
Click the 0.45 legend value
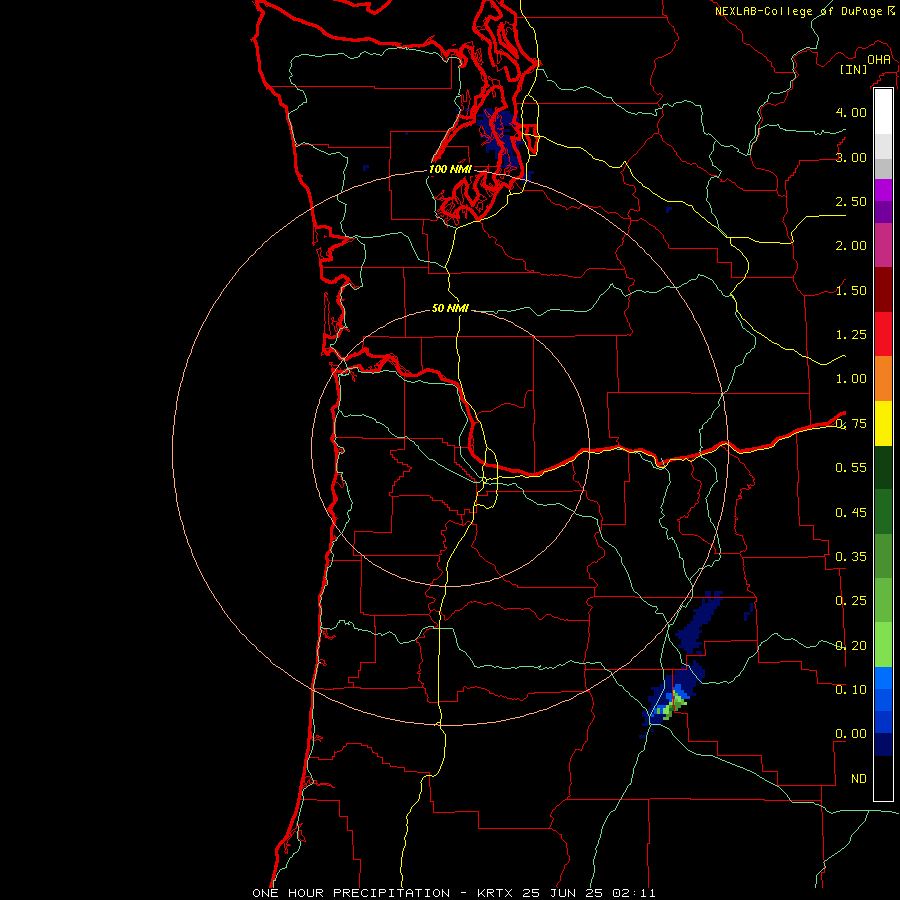[851, 513]
